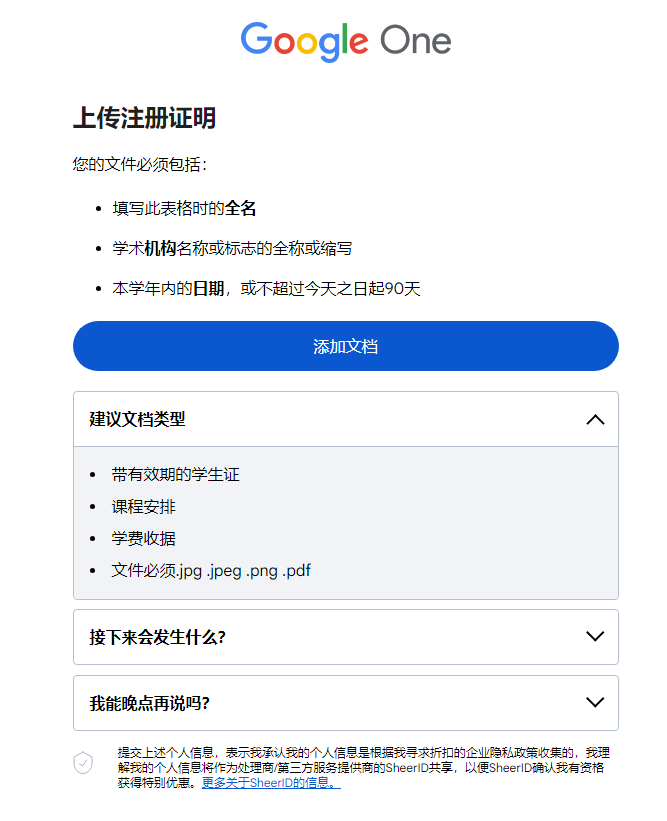Expand the 接下来会发生什么? chevron arrow
This screenshot has width=667, height=821.
[x=595, y=637]
